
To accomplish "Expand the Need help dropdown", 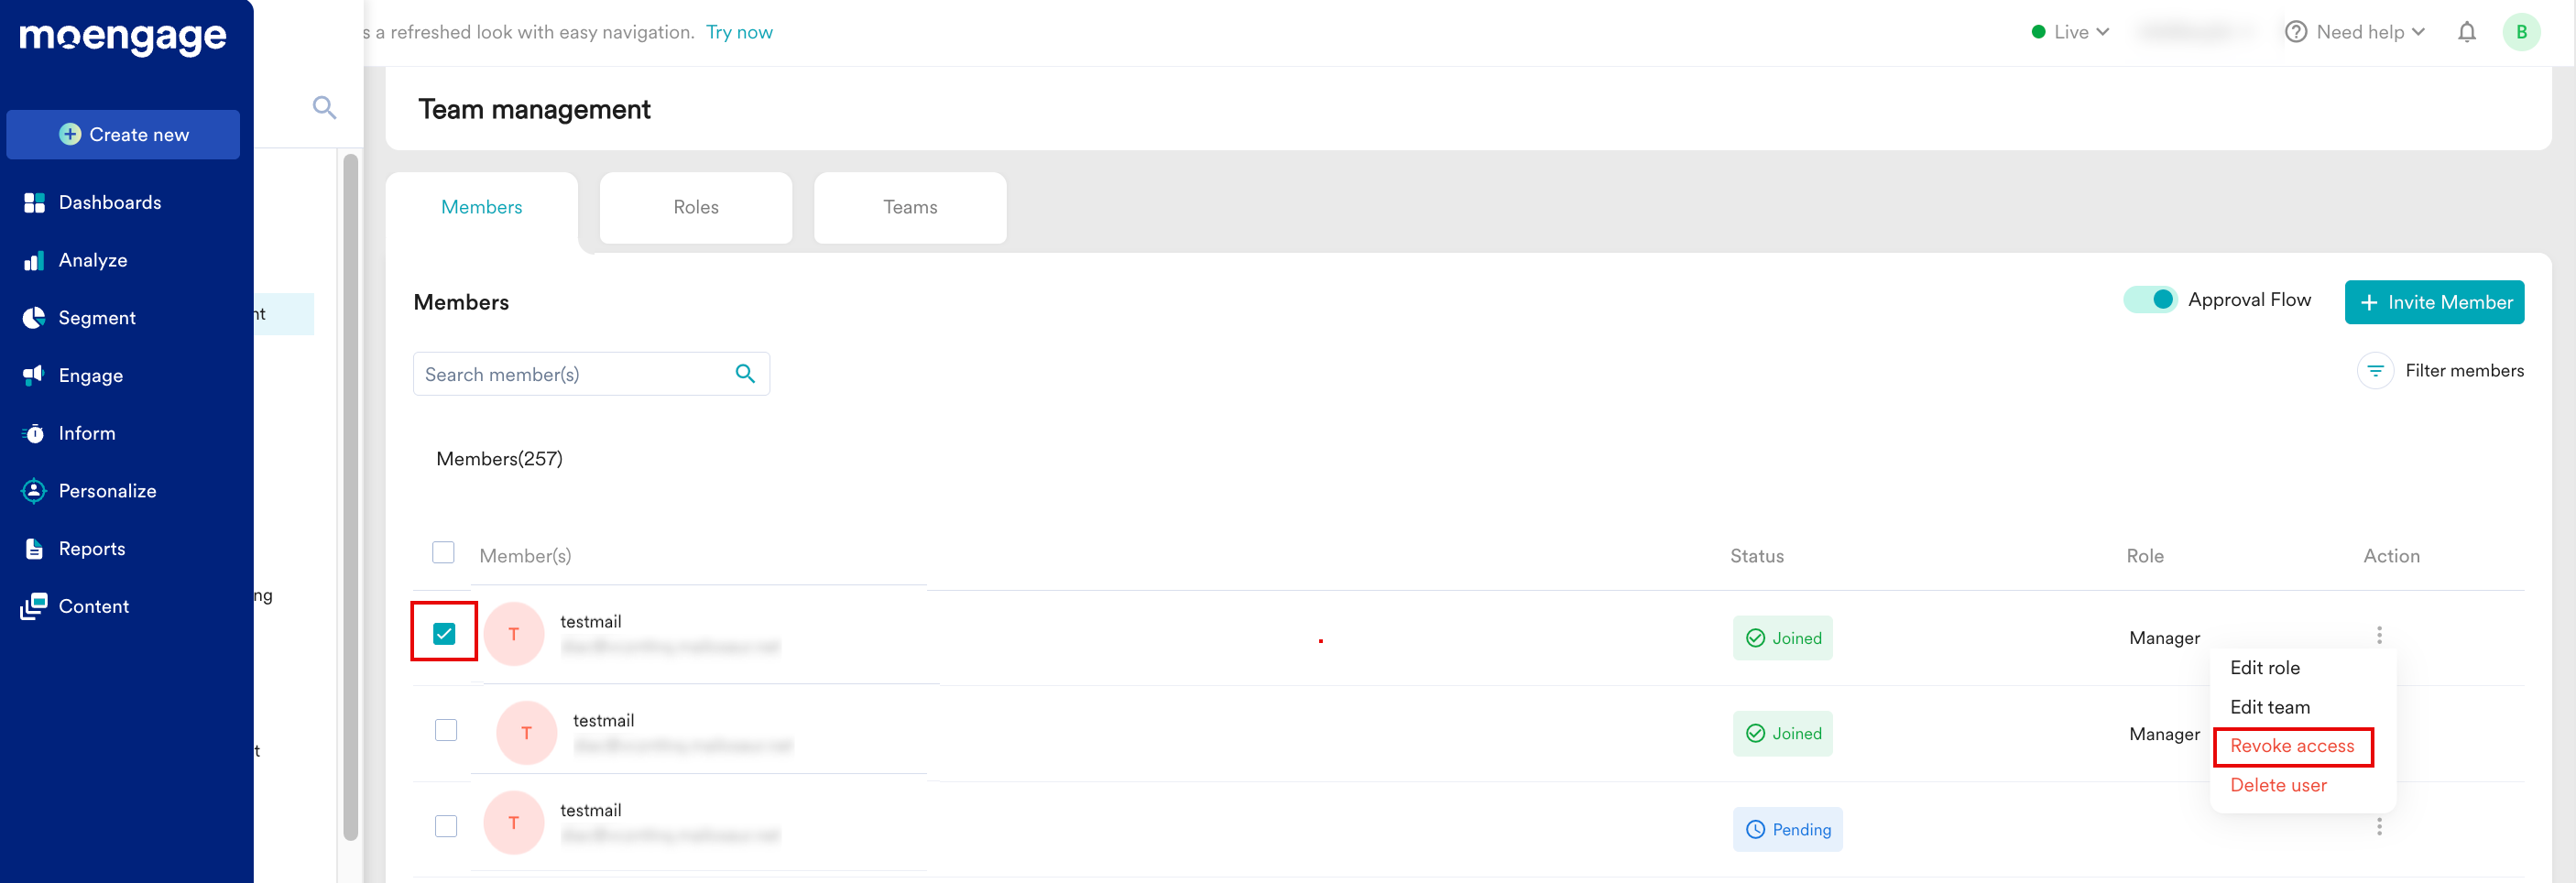I will click(x=2356, y=32).
